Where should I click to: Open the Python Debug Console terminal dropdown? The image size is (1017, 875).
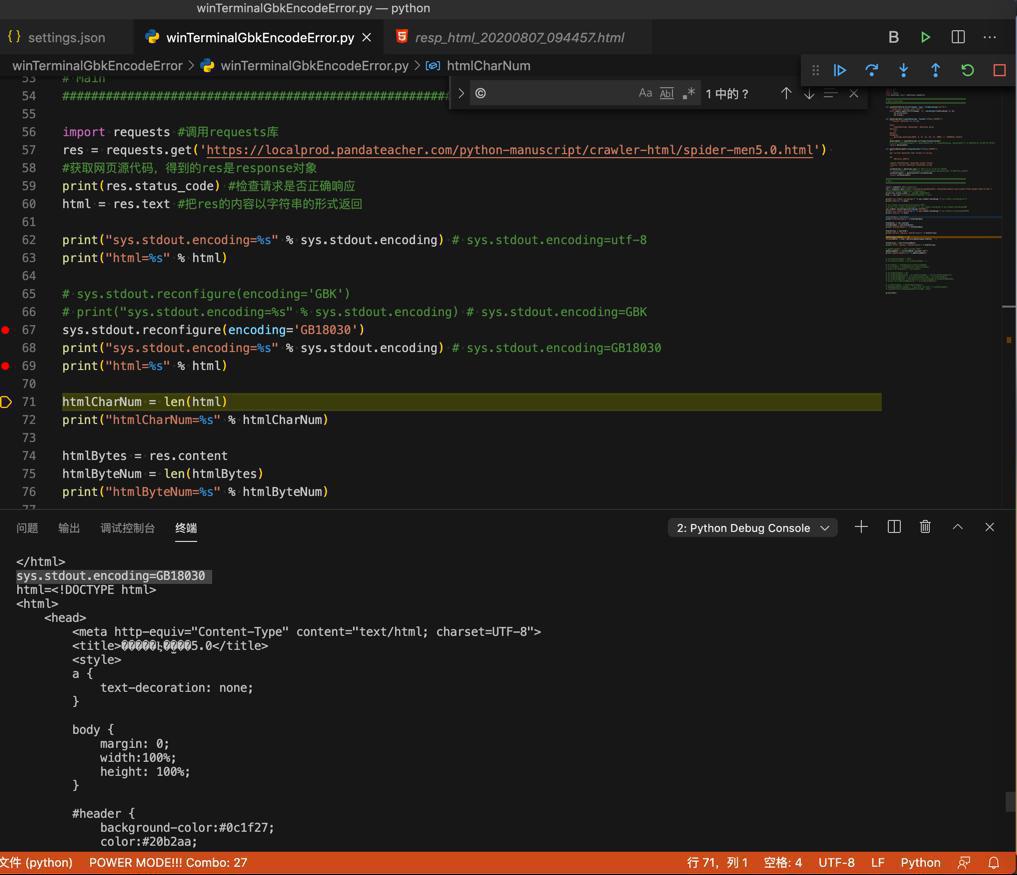coord(752,528)
